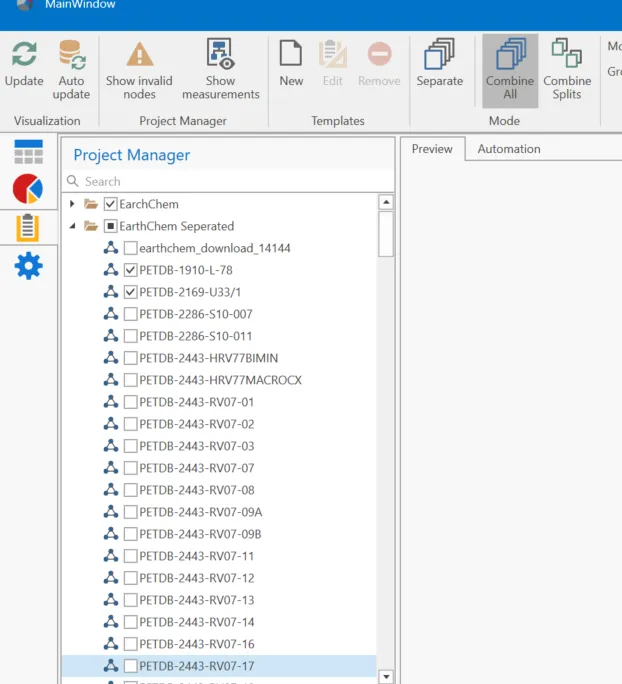Select the PETDB-2443-RV07-11 row
Viewport: 622px width, 684px height.
coord(219,556)
